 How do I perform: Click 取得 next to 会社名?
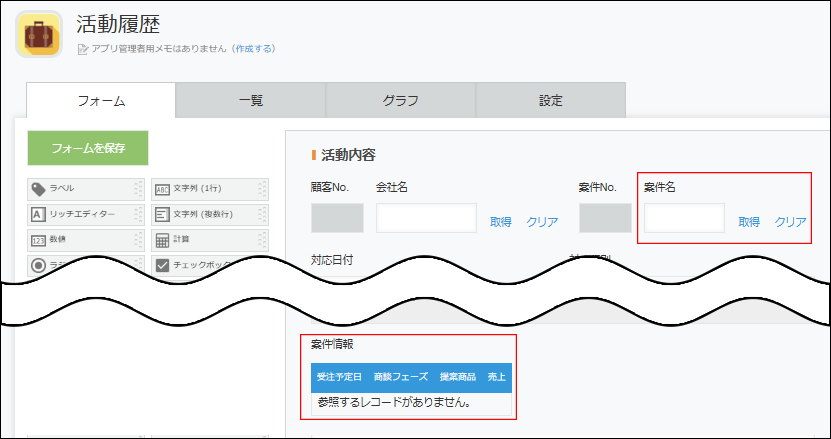point(500,222)
